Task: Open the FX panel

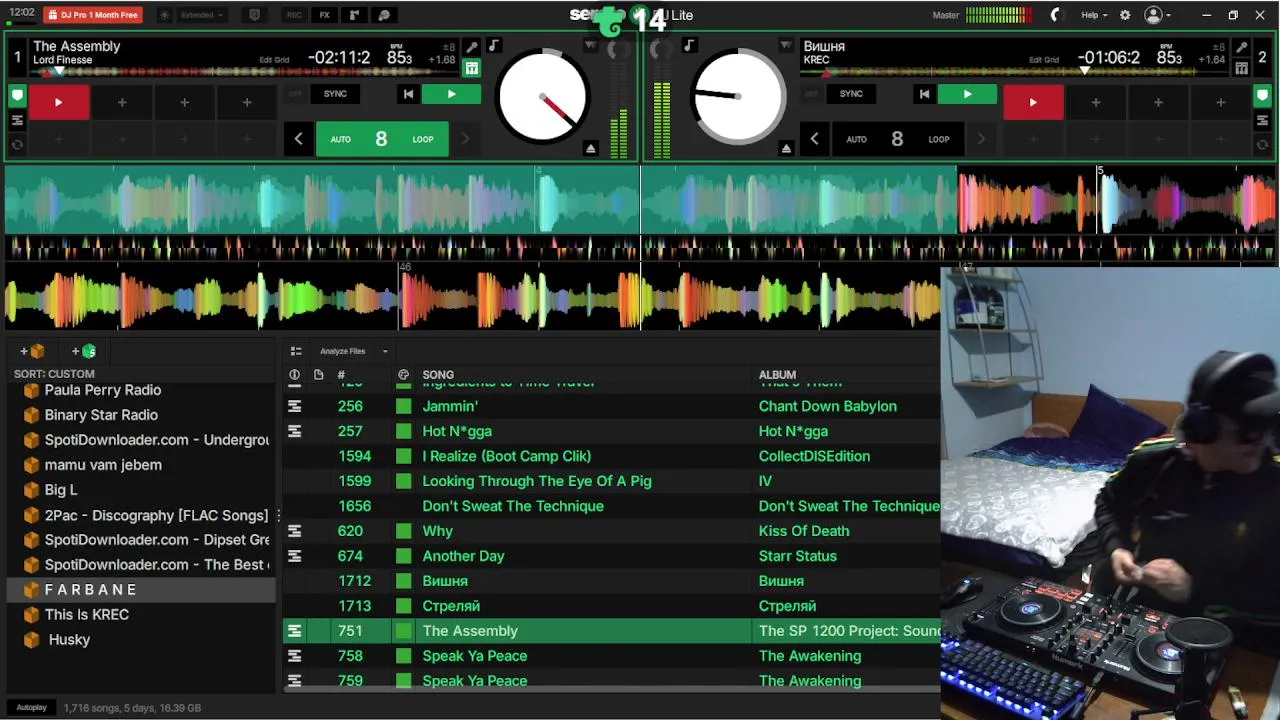Action: (324, 15)
